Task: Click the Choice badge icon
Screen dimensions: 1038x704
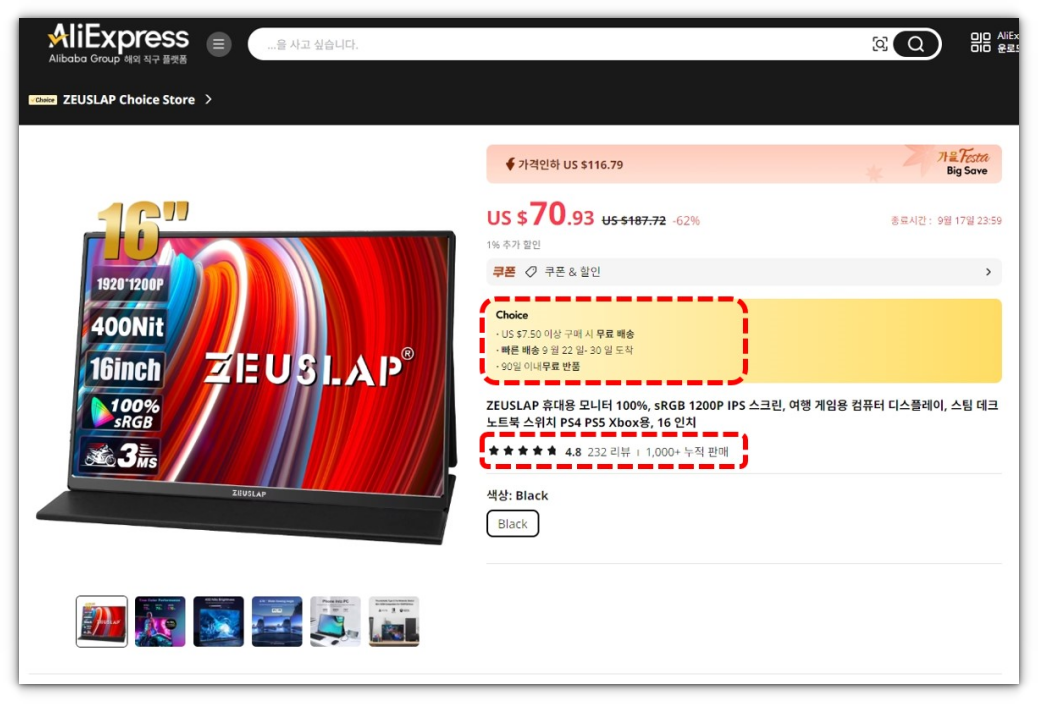Action: pyautogui.click(x=42, y=100)
